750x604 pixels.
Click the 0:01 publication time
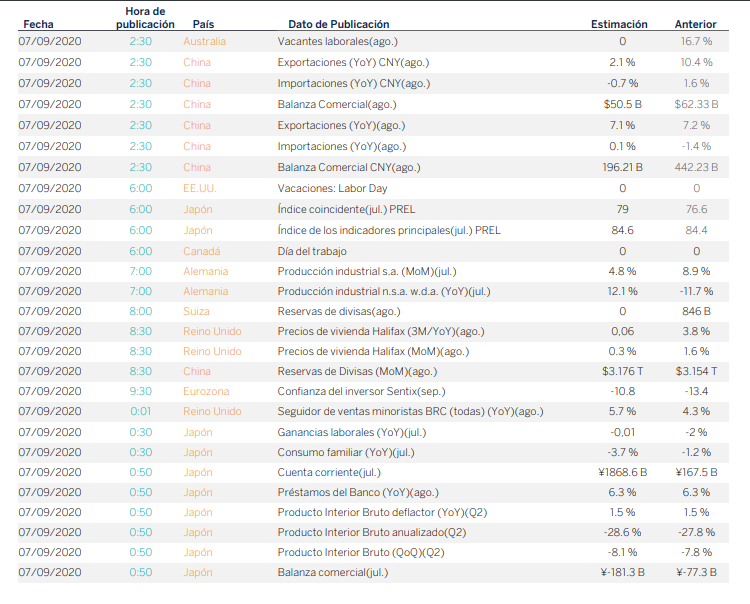[140, 412]
